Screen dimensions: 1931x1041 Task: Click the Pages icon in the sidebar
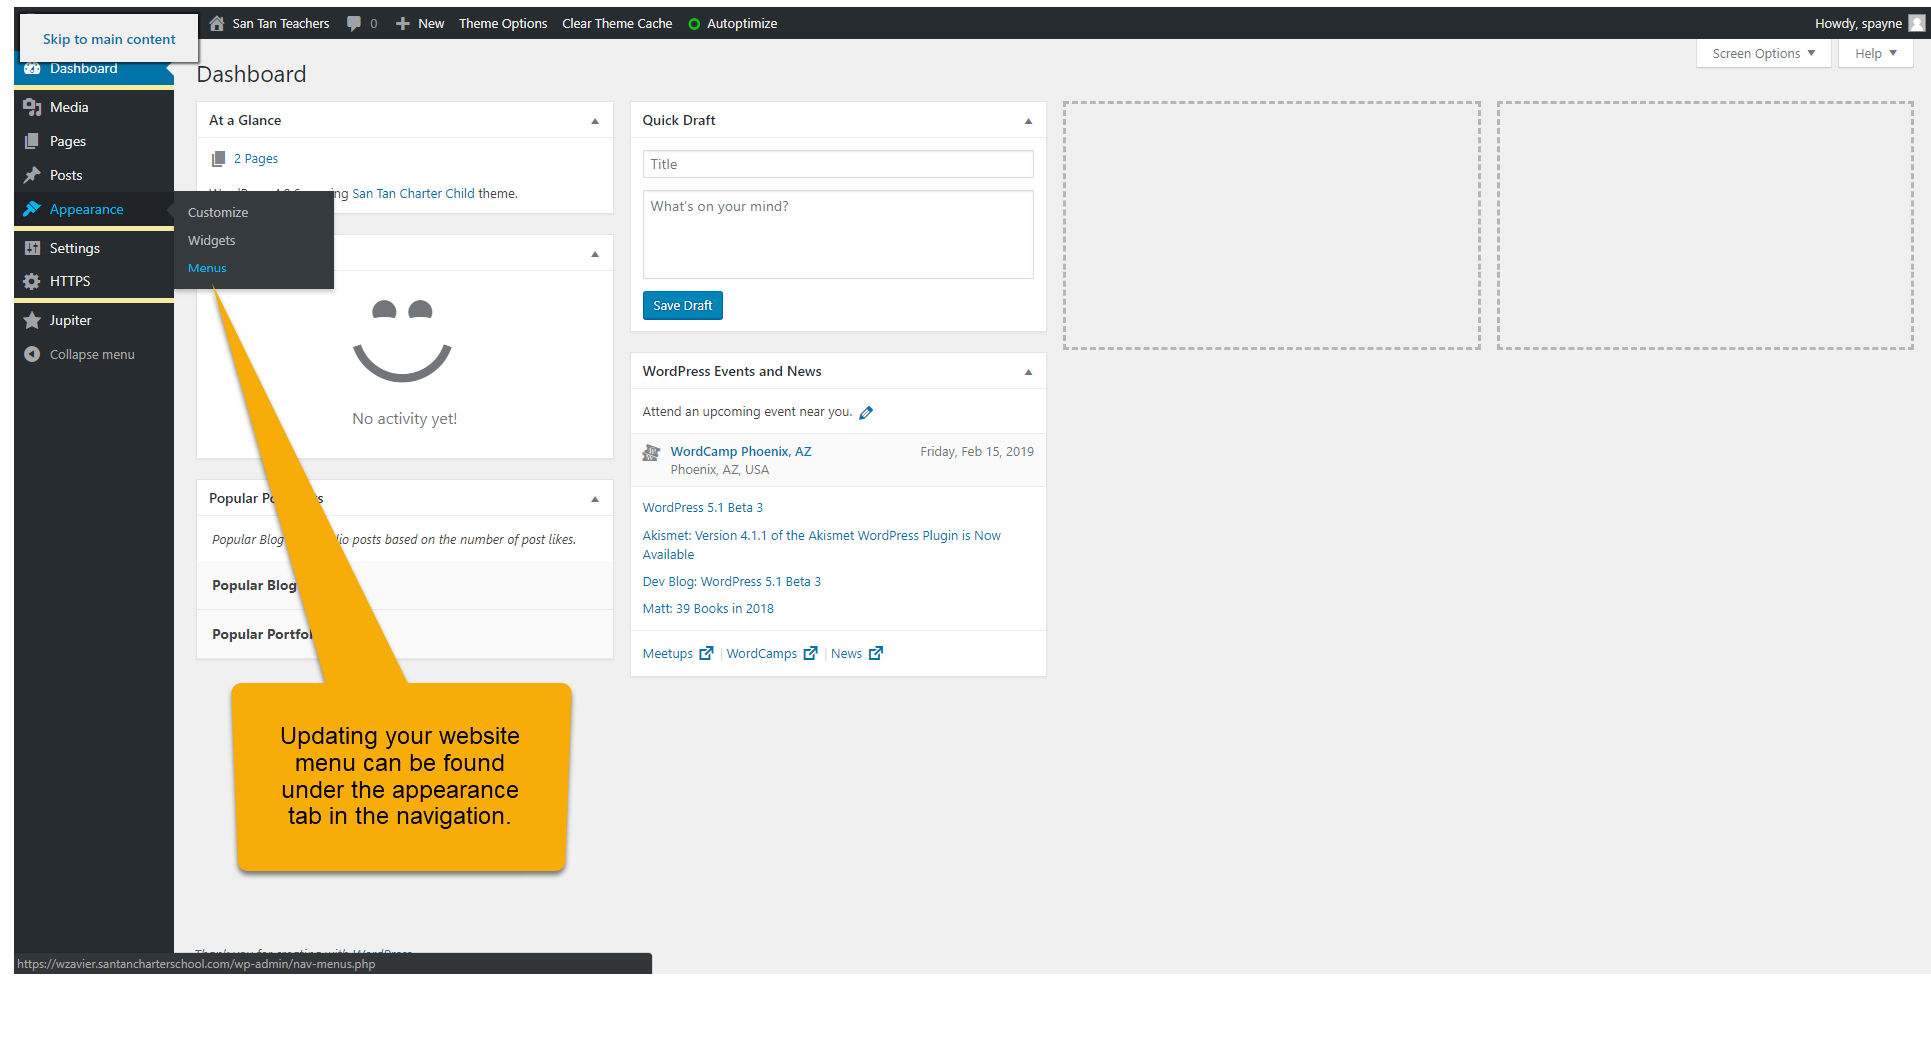coord(32,141)
